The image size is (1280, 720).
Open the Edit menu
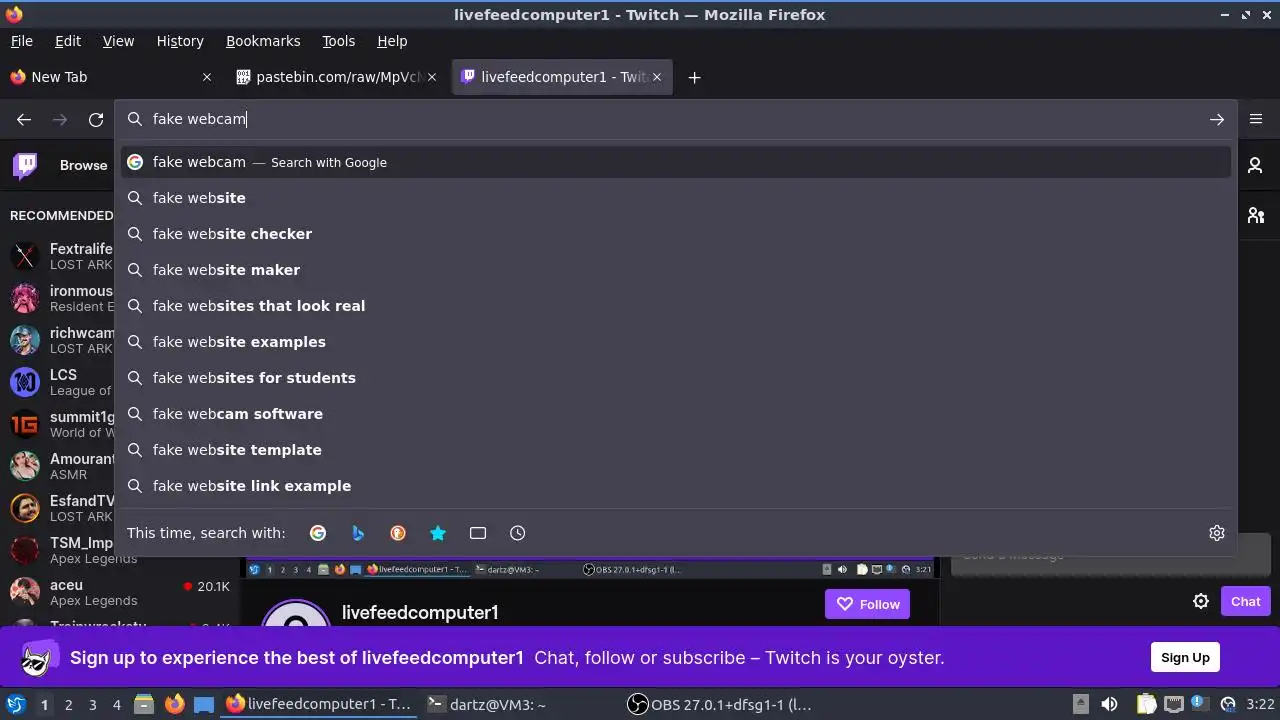click(68, 41)
